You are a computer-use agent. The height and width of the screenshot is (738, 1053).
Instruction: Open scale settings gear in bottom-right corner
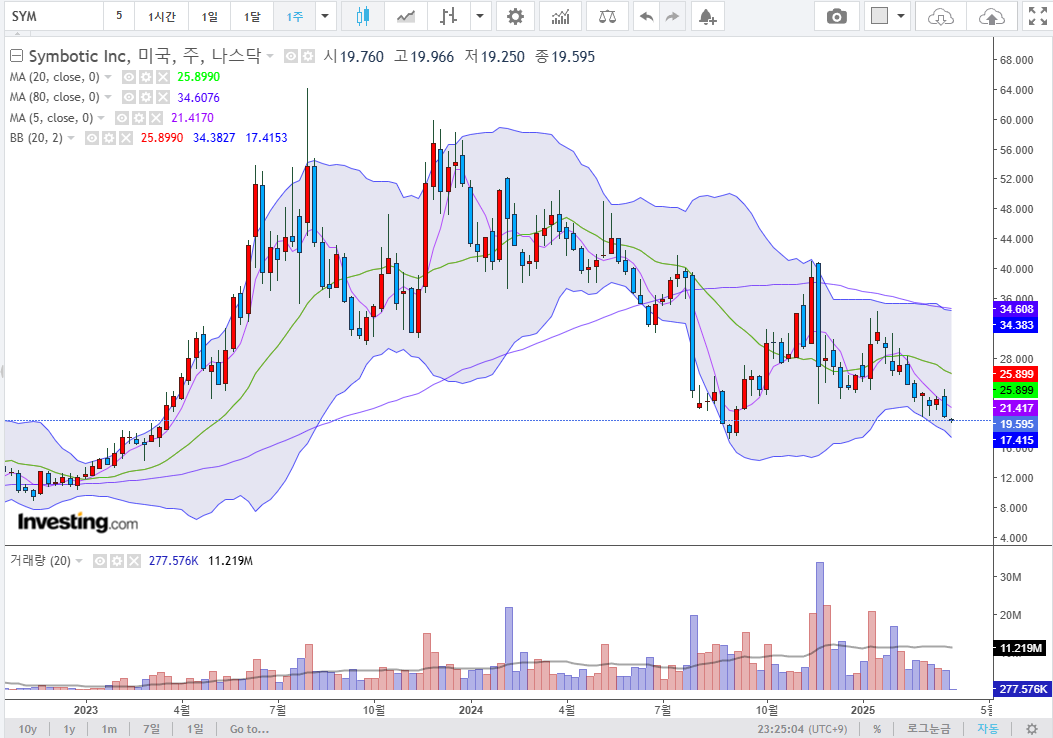click(x=1032, y=729)
